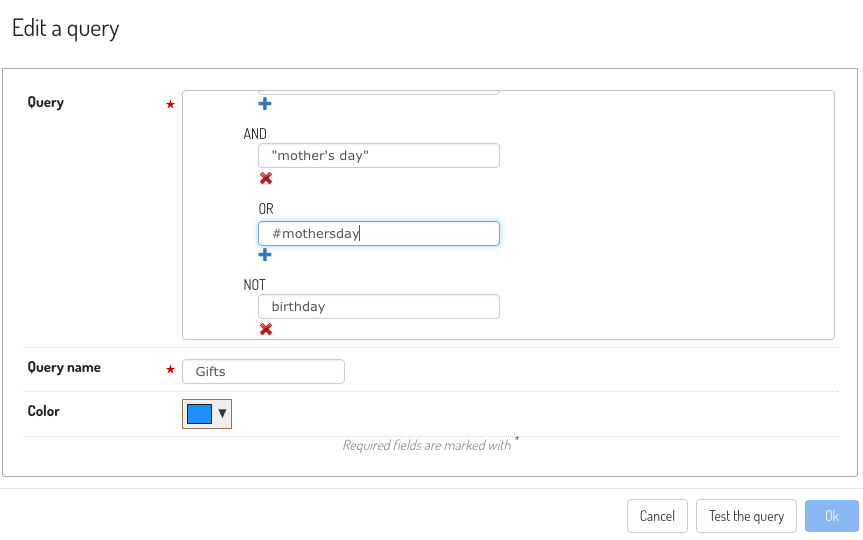Remove the "mother's day" term with red X
This screenshot has height=540, width=863.
[x=266, y=178]
